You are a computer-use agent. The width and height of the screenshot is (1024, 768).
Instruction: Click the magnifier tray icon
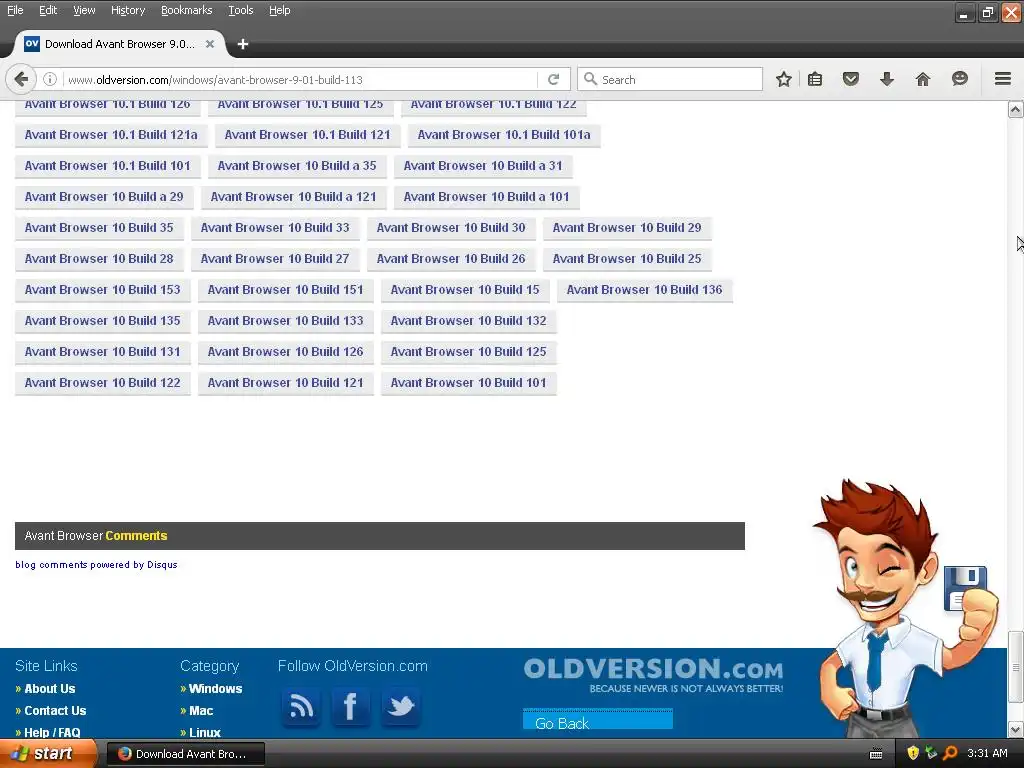[x=950, y=753]
